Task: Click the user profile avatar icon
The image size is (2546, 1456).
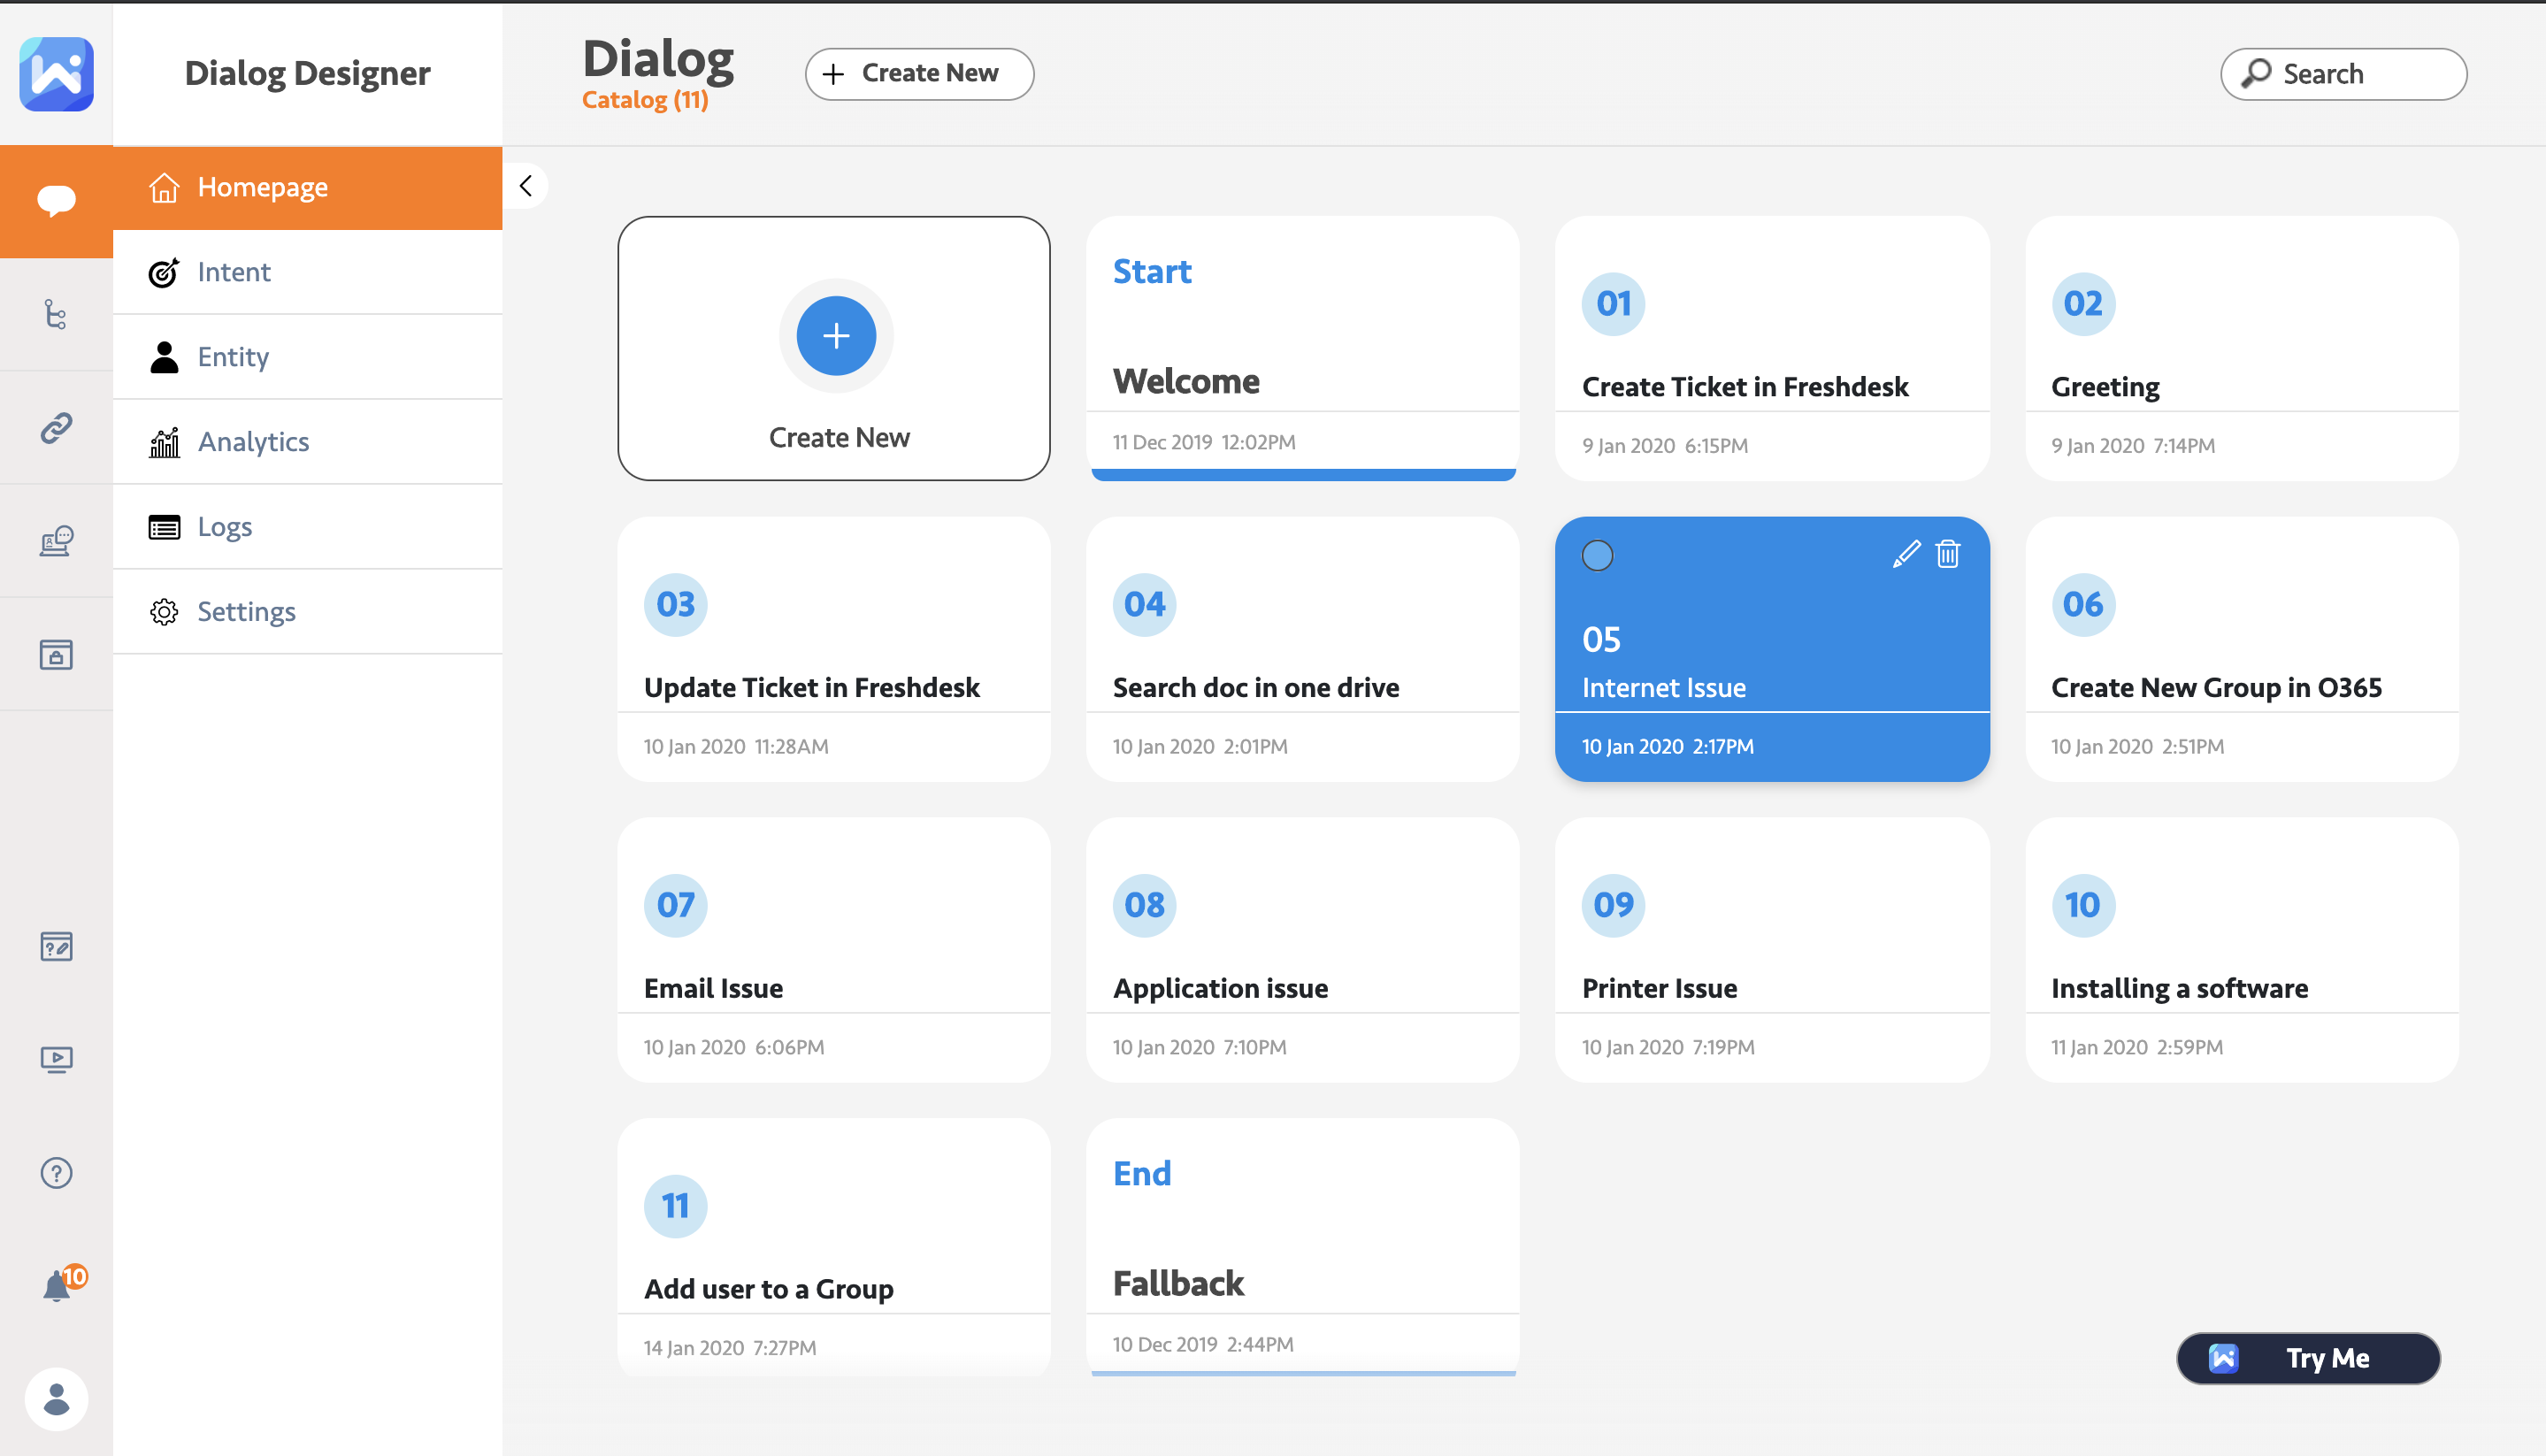Action: click(56, 1398)
